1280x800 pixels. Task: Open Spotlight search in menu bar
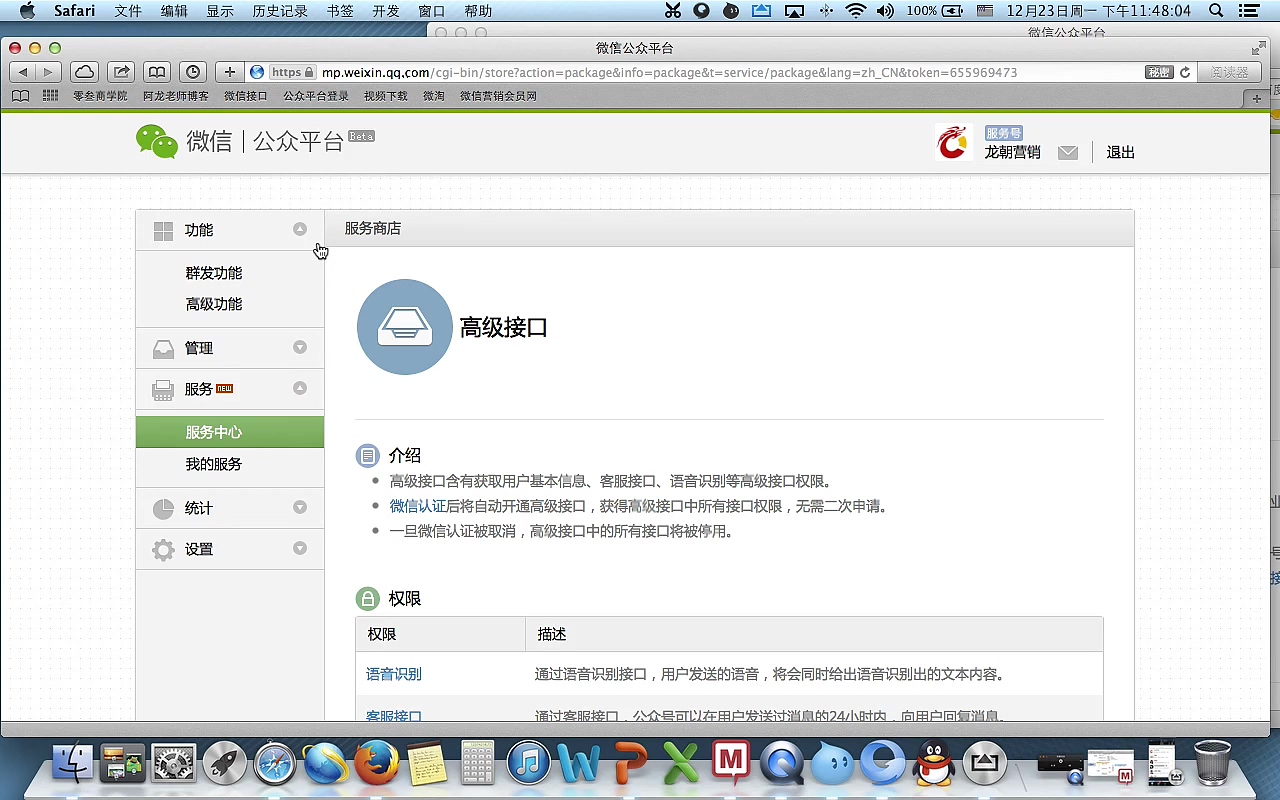pos(1216,11)
